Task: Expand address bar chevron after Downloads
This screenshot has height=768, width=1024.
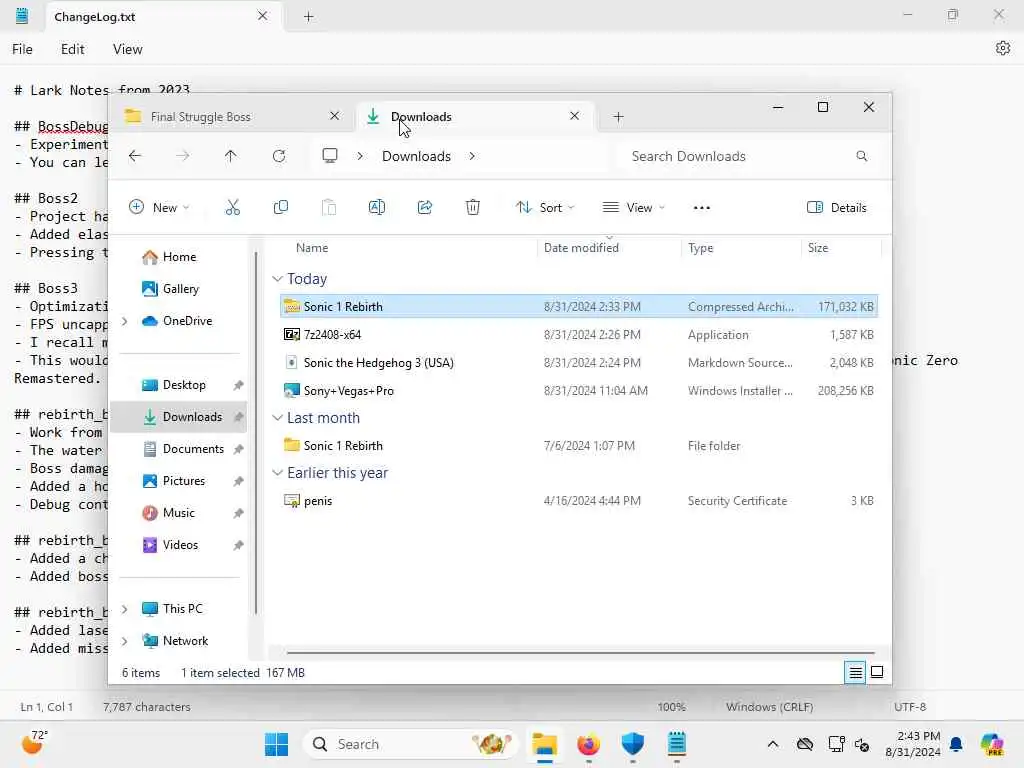Action: coord(472,156)
